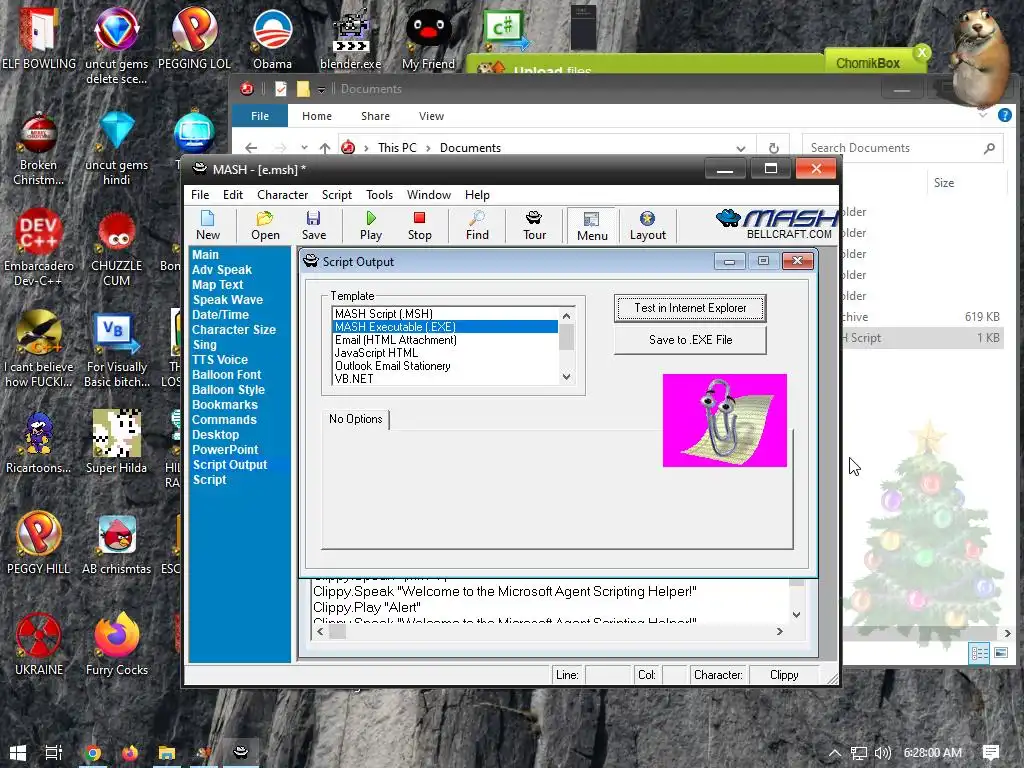Open TTS Voice in the sidebar
Screen dimensions: 1024x768
[219, 360]
